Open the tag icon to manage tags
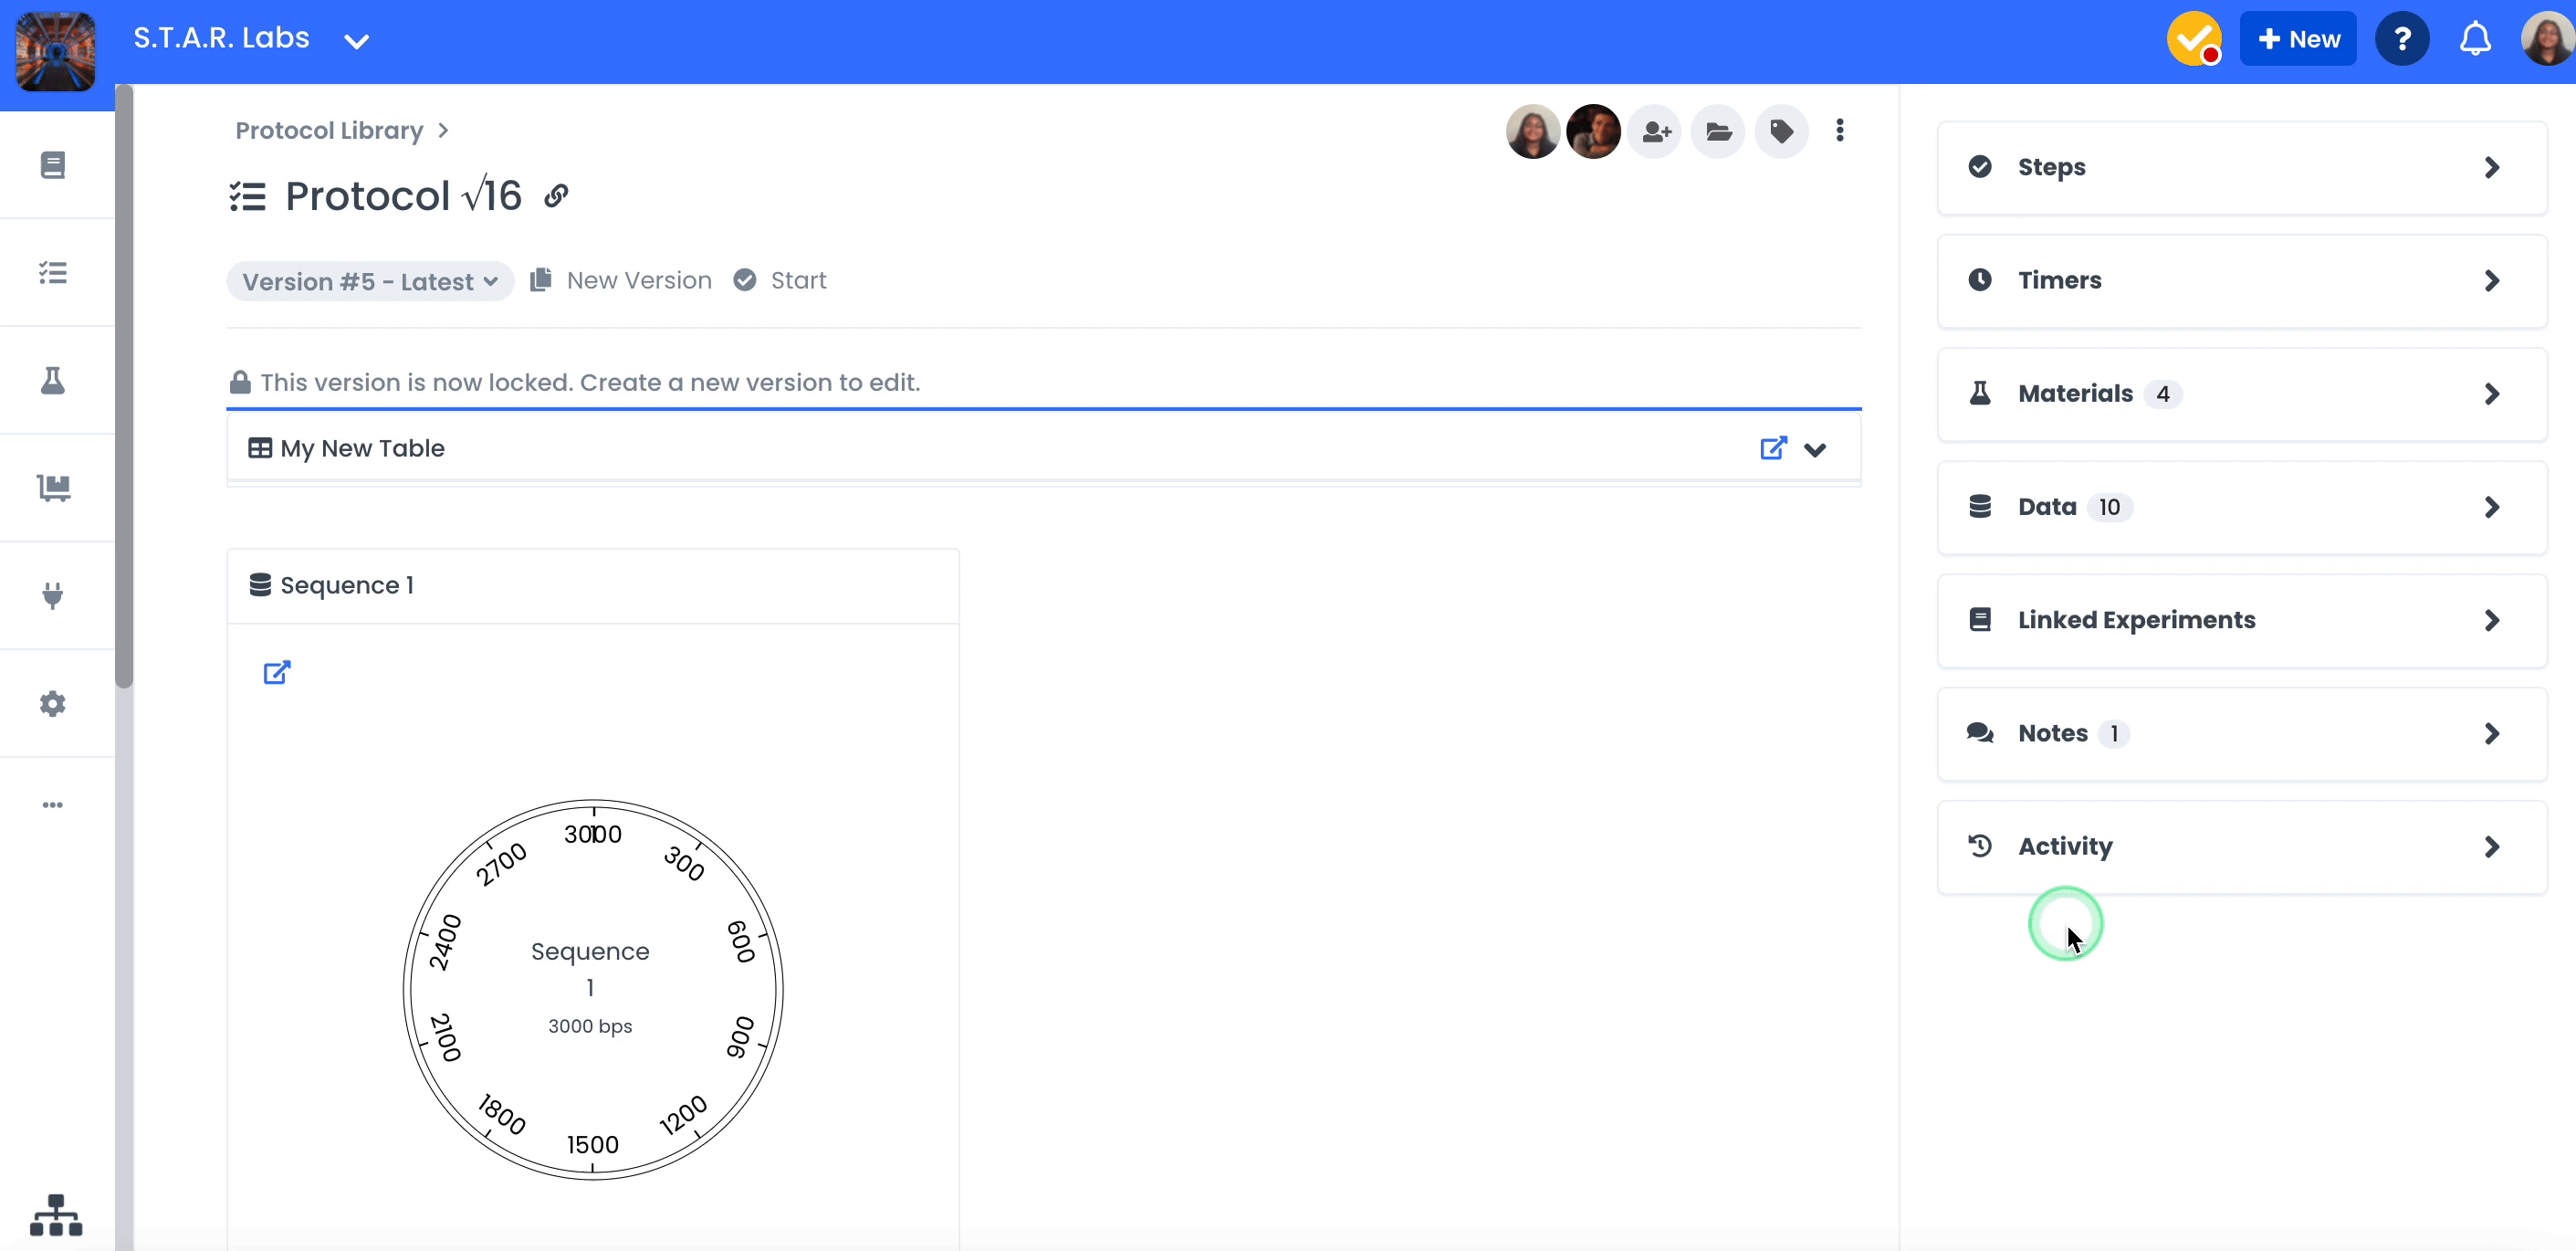This screenshot has width=2576, height=1251. tap(1780, 131)
